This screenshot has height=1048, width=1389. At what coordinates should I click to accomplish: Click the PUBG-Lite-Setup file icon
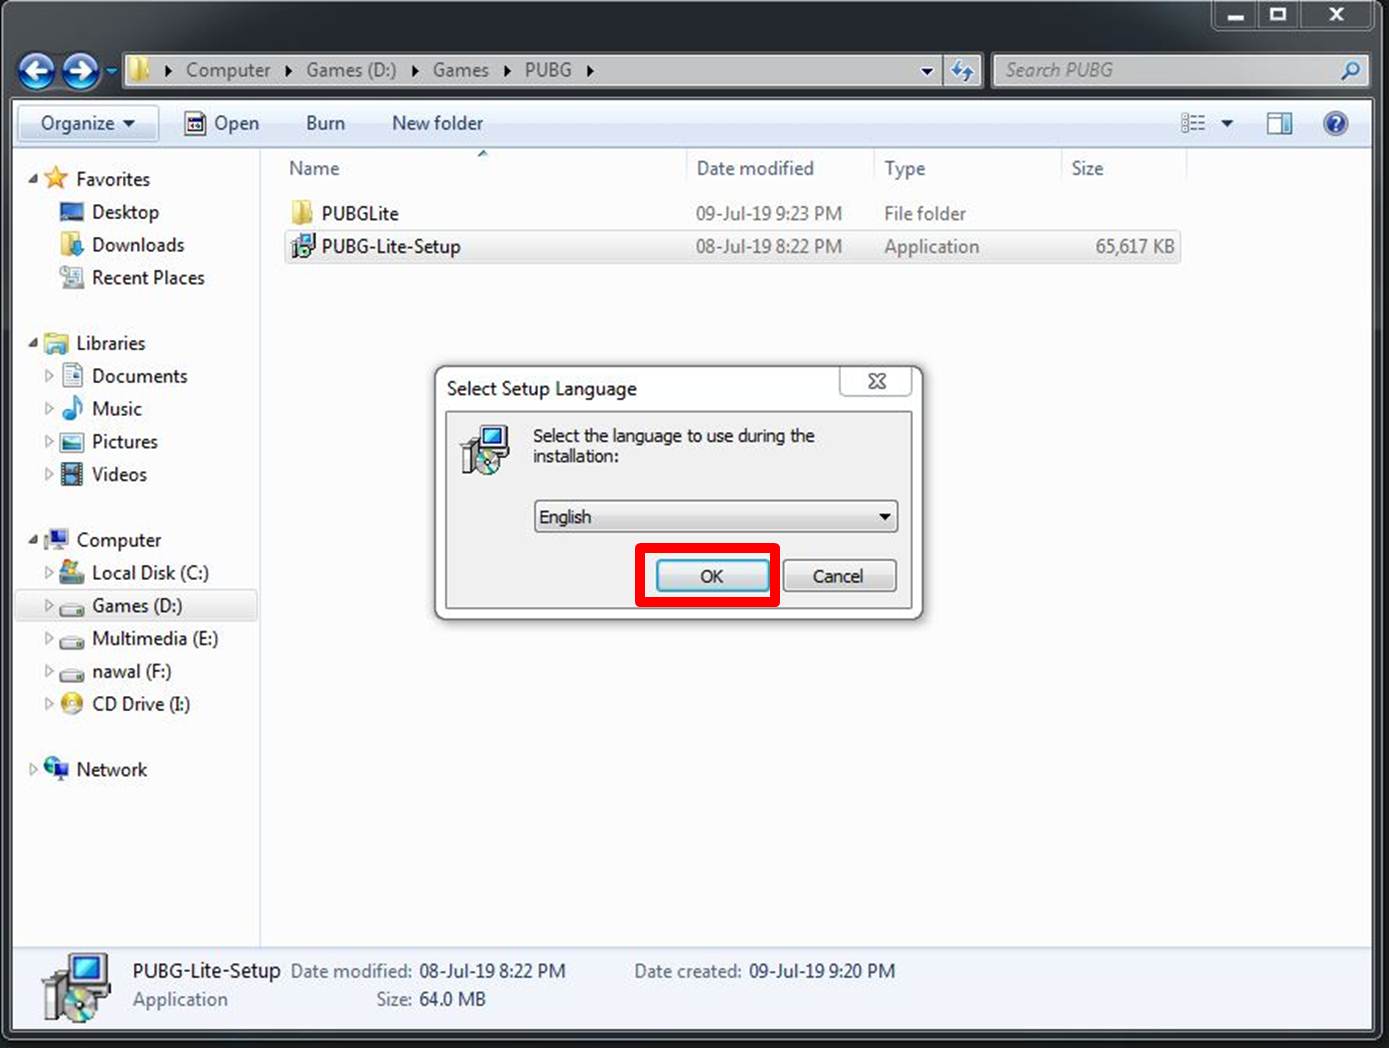[x=302, y=246]
